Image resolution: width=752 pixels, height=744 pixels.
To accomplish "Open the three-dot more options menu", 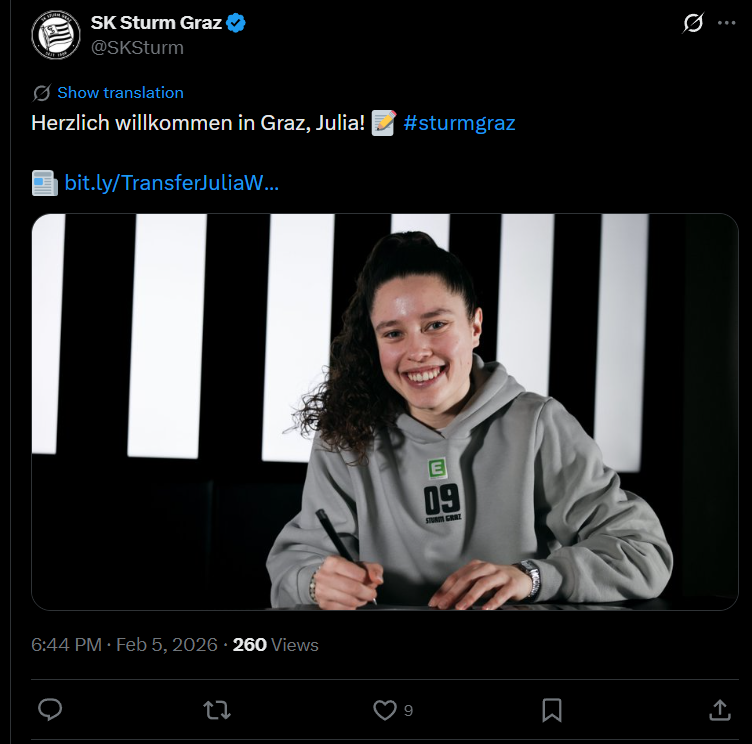I will pyautogui.click(x=726, y=22).
